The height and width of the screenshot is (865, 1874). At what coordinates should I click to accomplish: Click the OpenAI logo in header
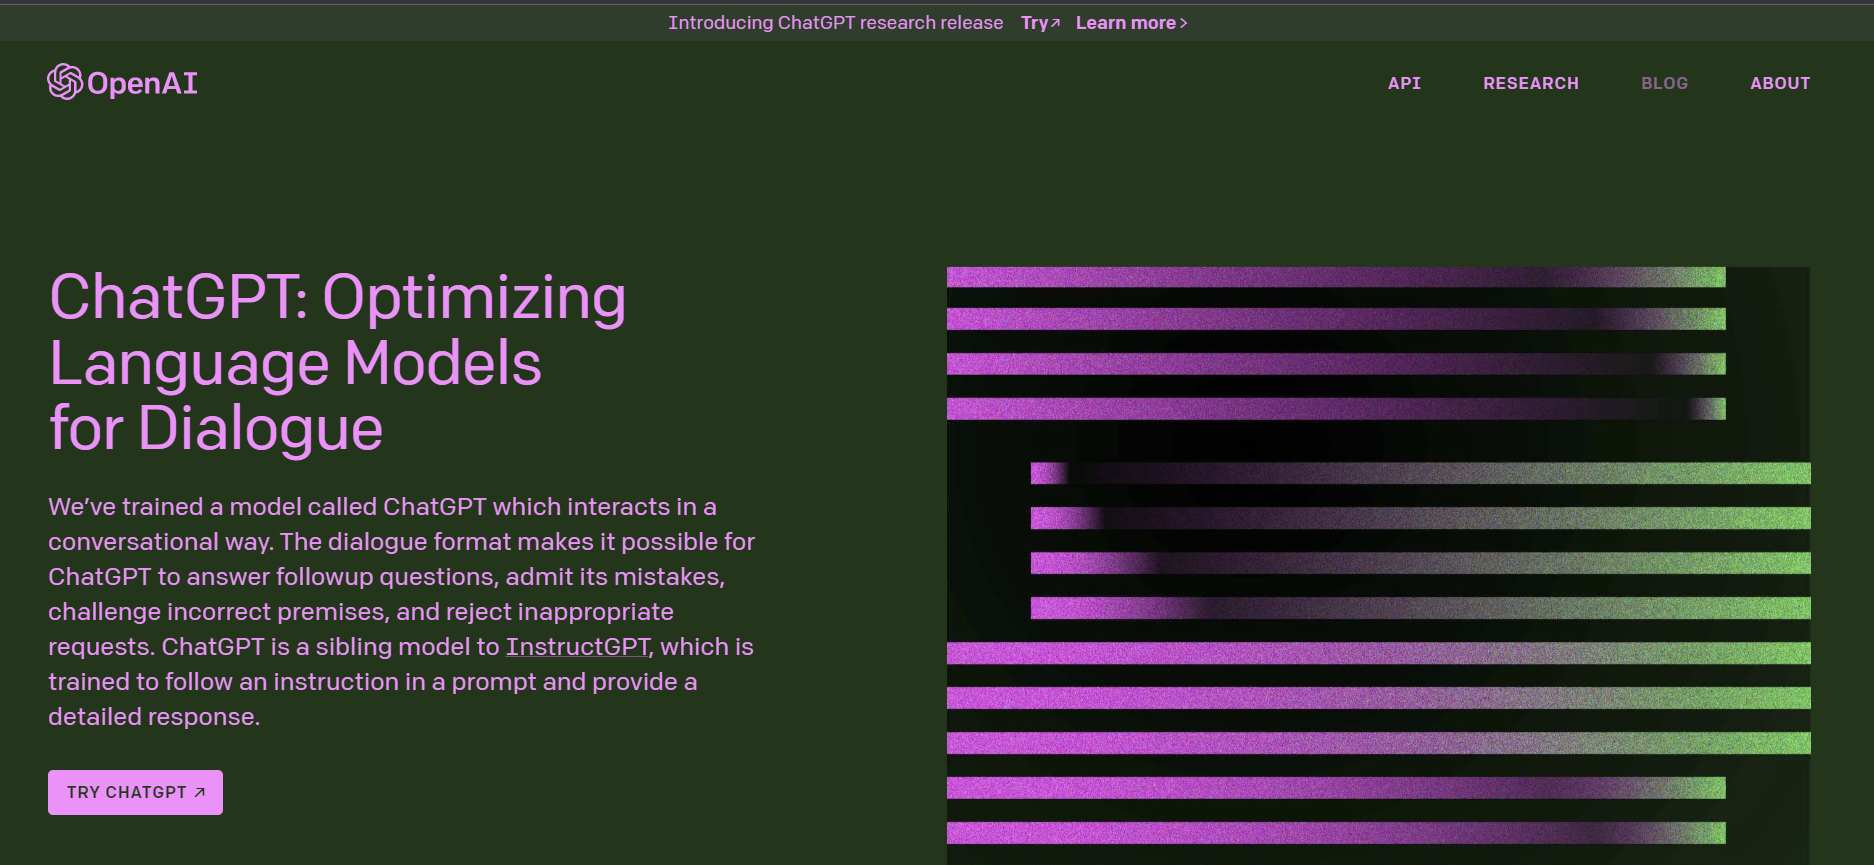point(122,82)
